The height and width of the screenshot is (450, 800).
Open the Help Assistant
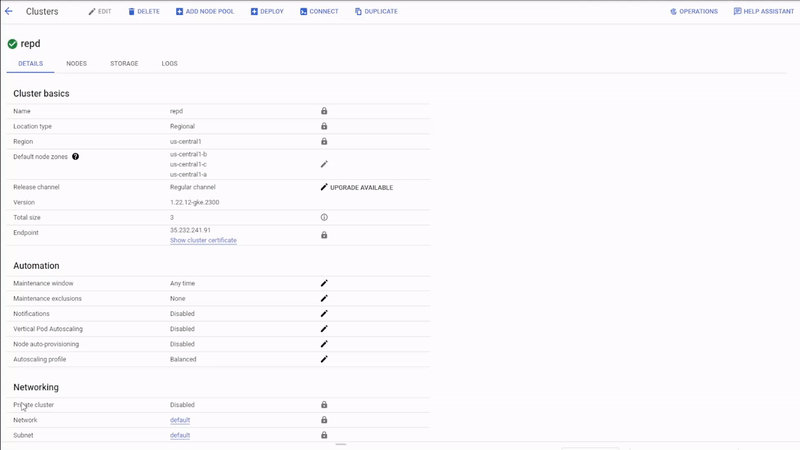click(x=764, y=11)
